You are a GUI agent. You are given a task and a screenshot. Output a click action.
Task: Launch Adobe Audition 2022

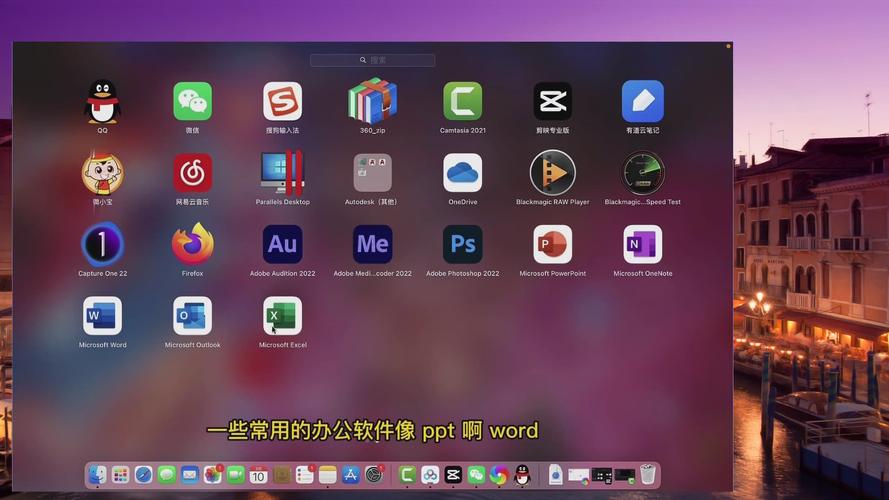(282, 244)
